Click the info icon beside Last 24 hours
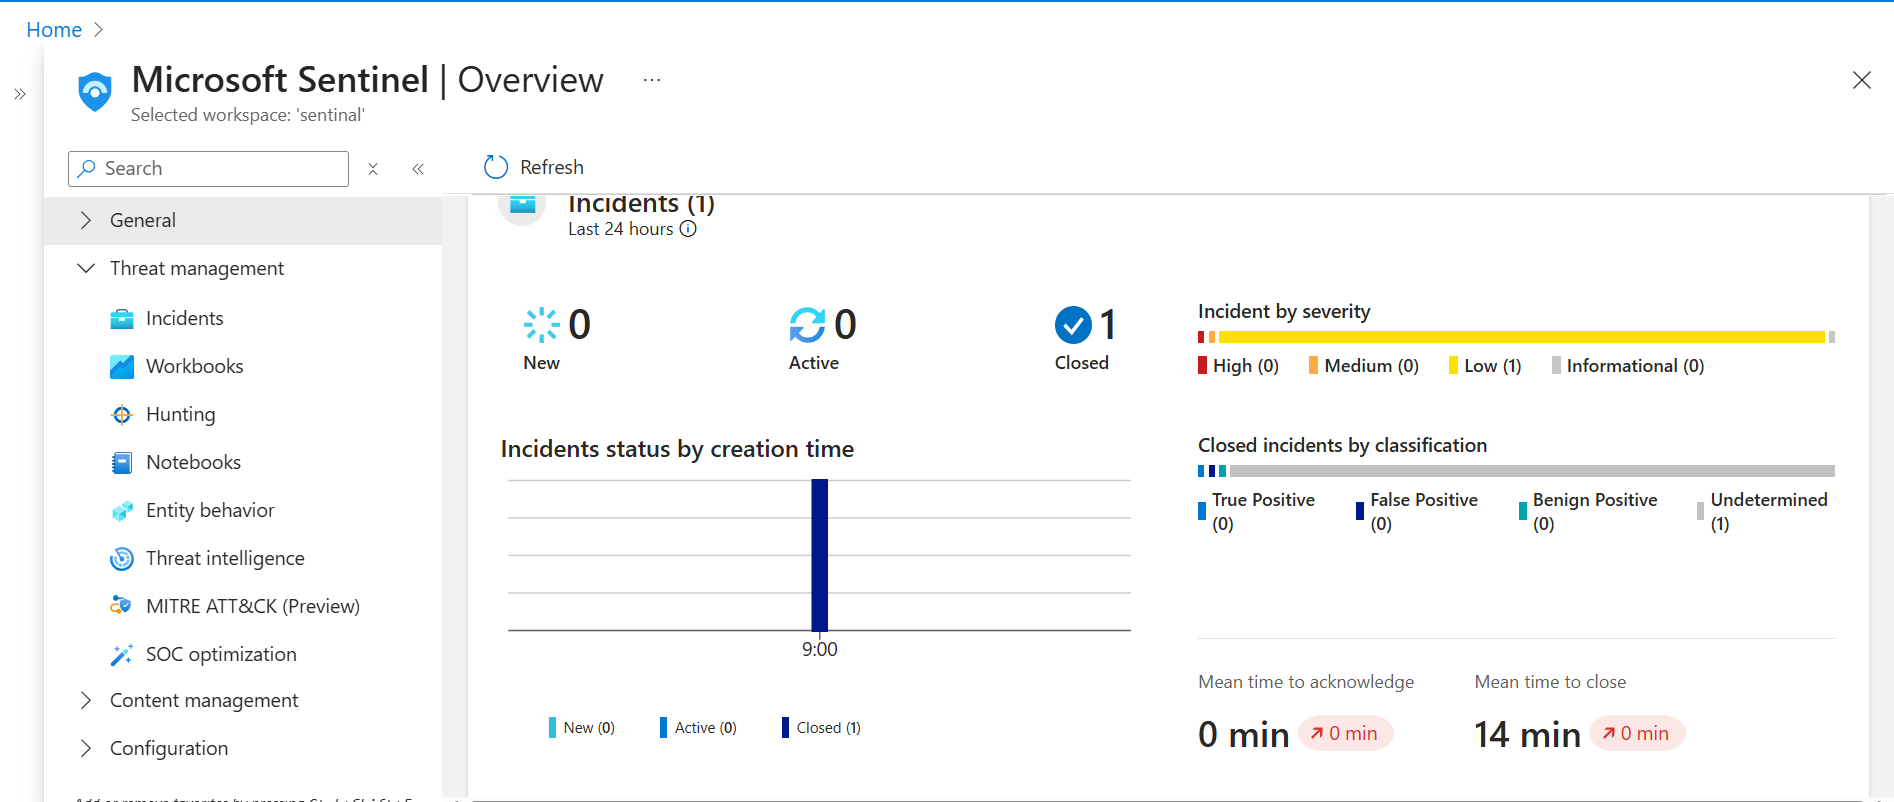The height and width of the screenshot is (802, 1894). coord(688,229)
